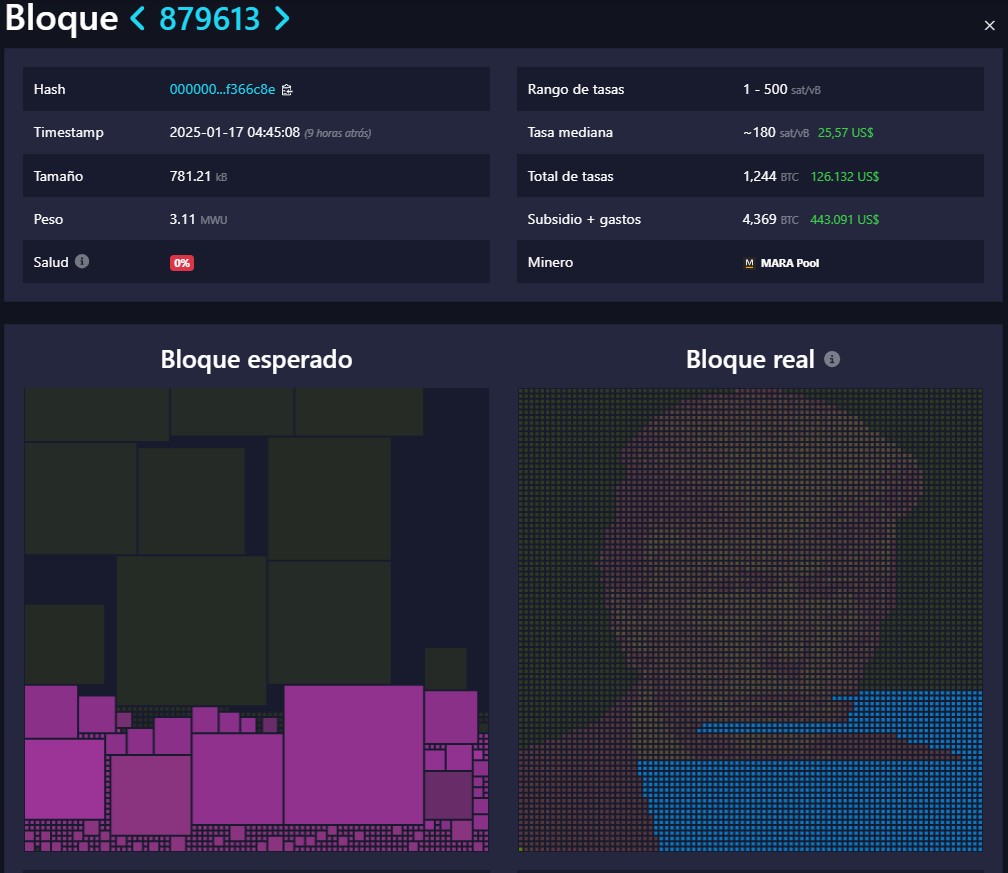1008x873 pixels.
Task: Click the MARA Pool M mining badge
Action: coord(749,263)
